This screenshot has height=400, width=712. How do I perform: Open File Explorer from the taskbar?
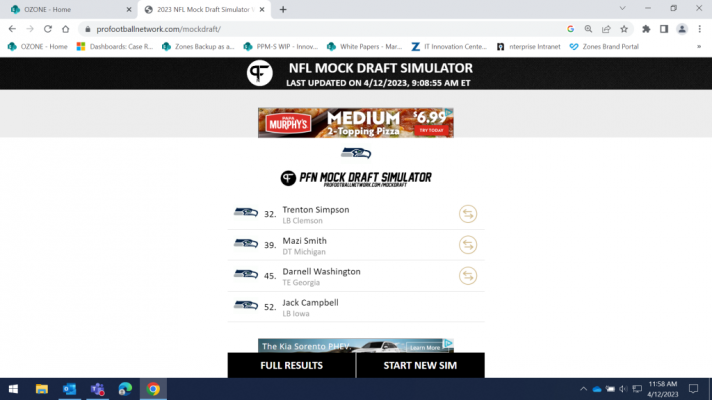pos(42,389)
